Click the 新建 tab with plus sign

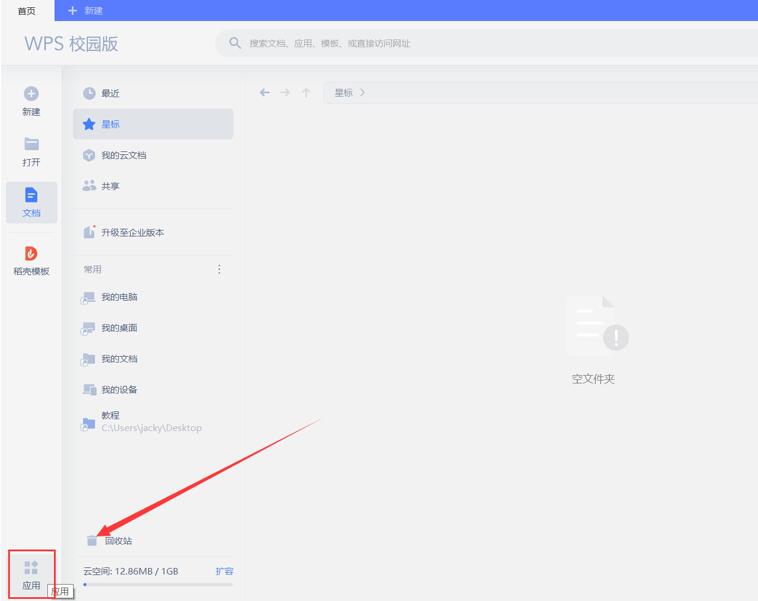[x=85, y=11]
